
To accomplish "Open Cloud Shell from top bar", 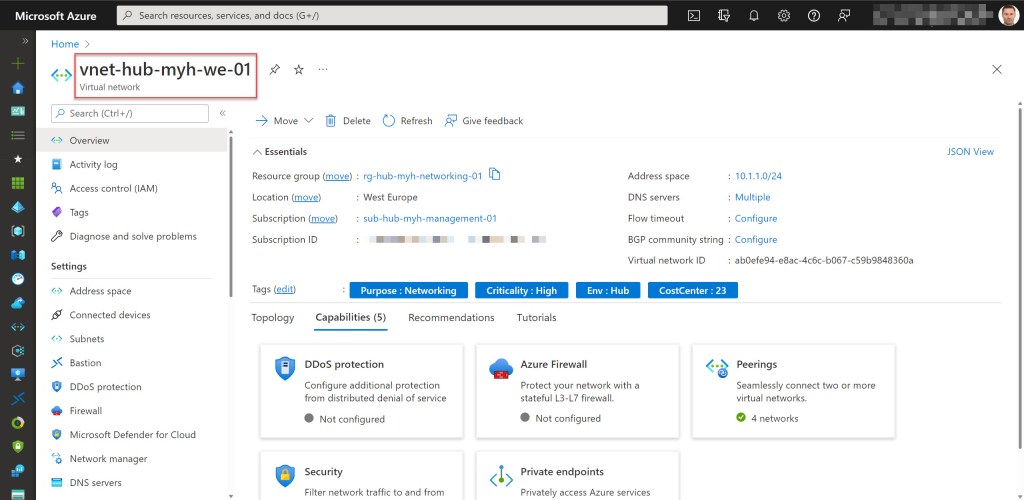I will point(694,15).
